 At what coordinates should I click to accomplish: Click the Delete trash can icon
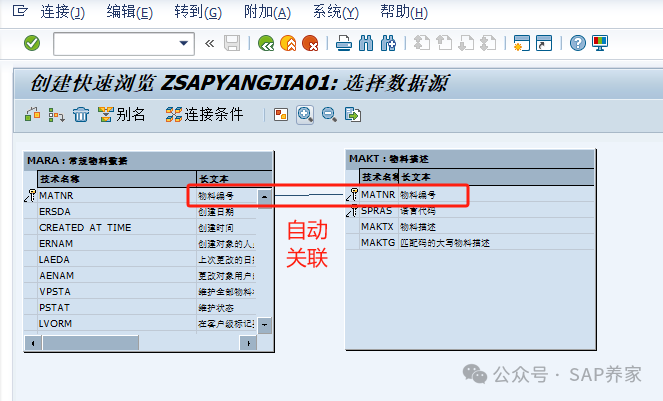pos(81,115)
